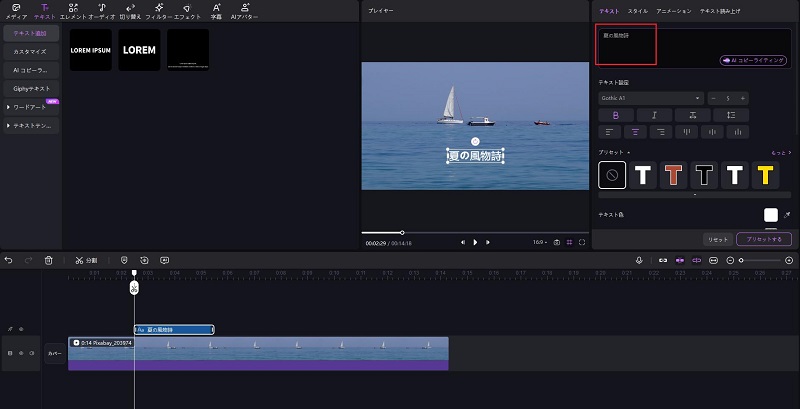Open the 16:9 aspect ratio dropdown
This screenshot has height=409, width=800.
click(539, 242)
